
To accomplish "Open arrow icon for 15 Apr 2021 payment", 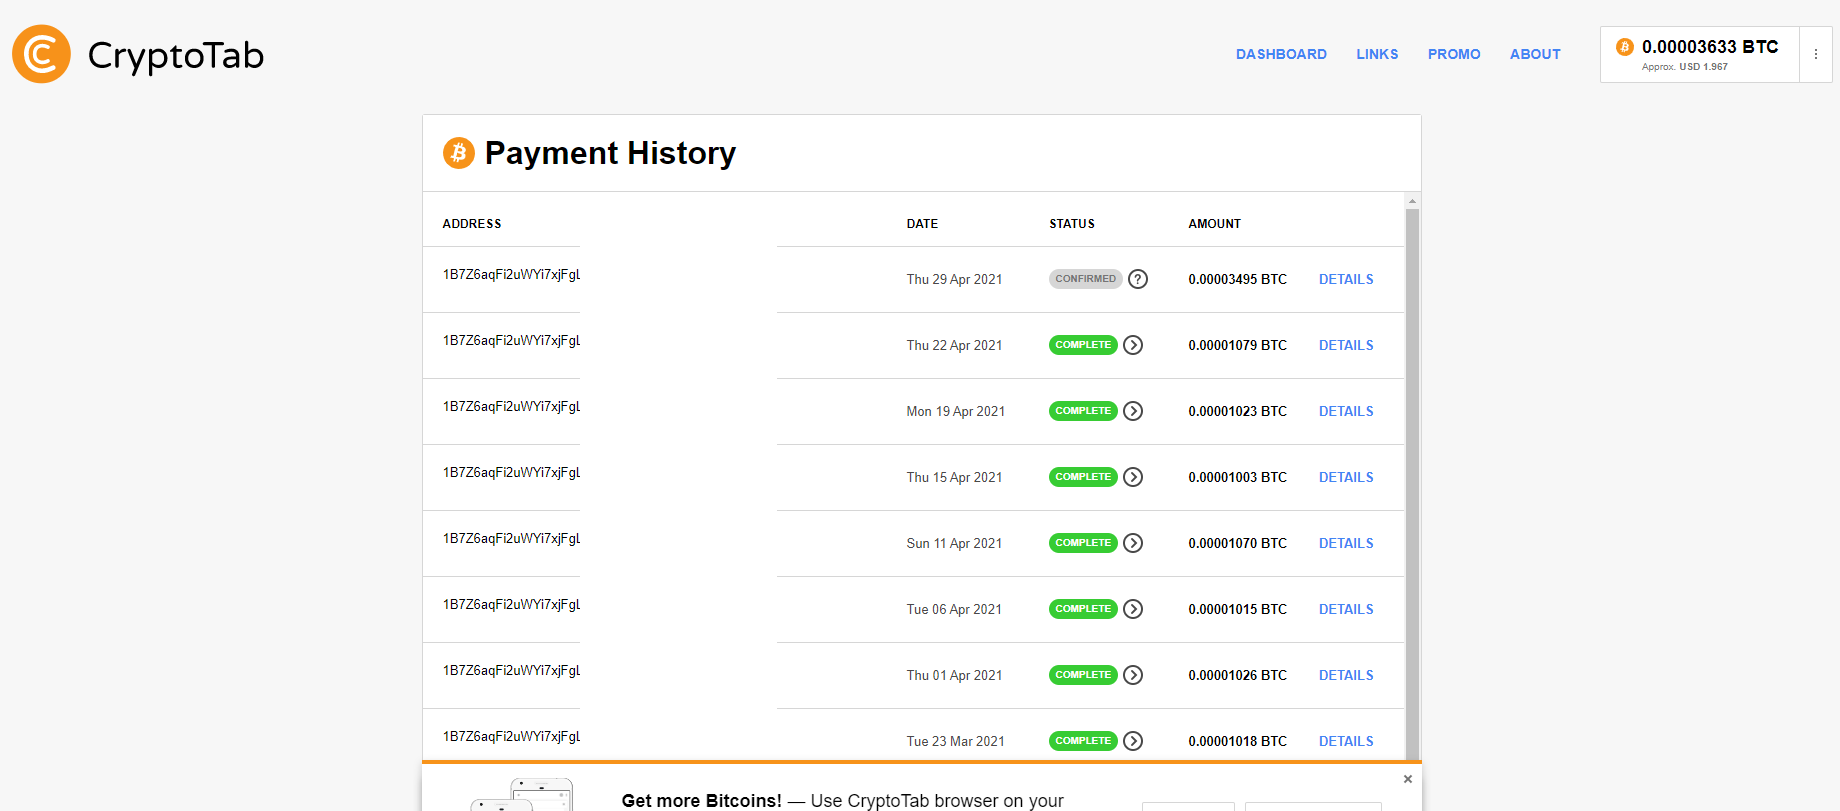I will [1133, 477].
